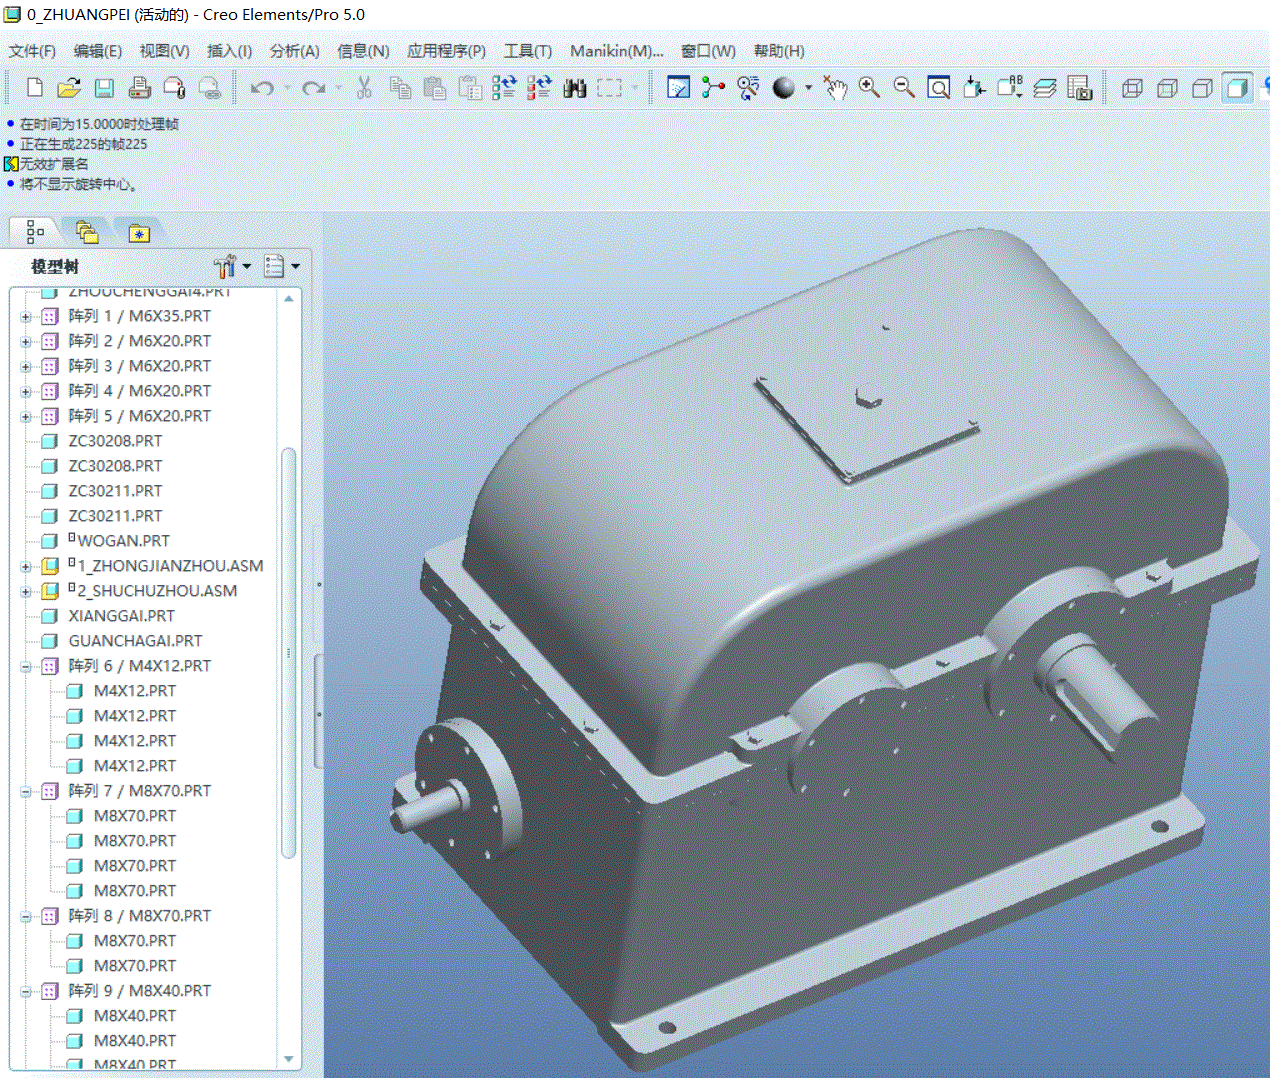
Task: Open the 分析(A) menu
Action: click(x=294, y=51)
